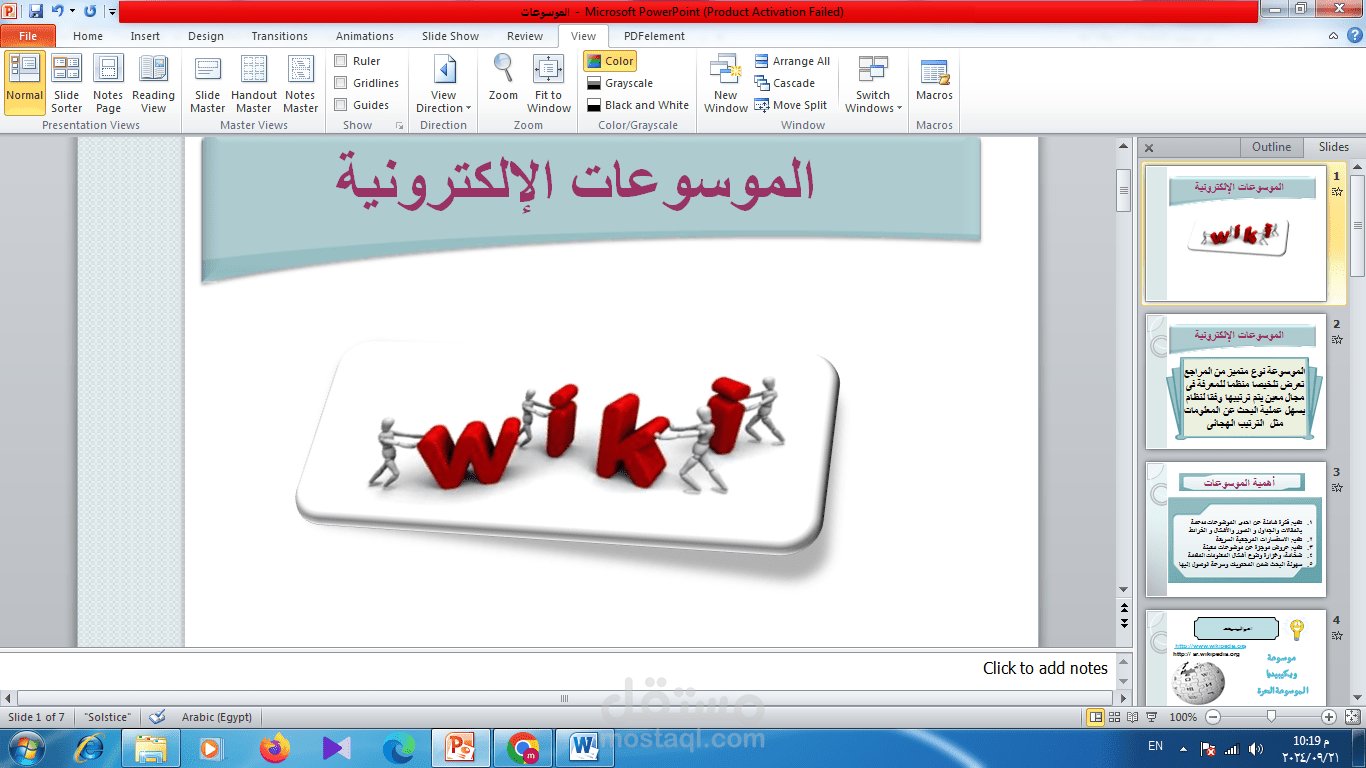Viewport: 1366px width, 768px height.
Task: Zoom in with the plus button
Action: click(x=1329, y=717)
